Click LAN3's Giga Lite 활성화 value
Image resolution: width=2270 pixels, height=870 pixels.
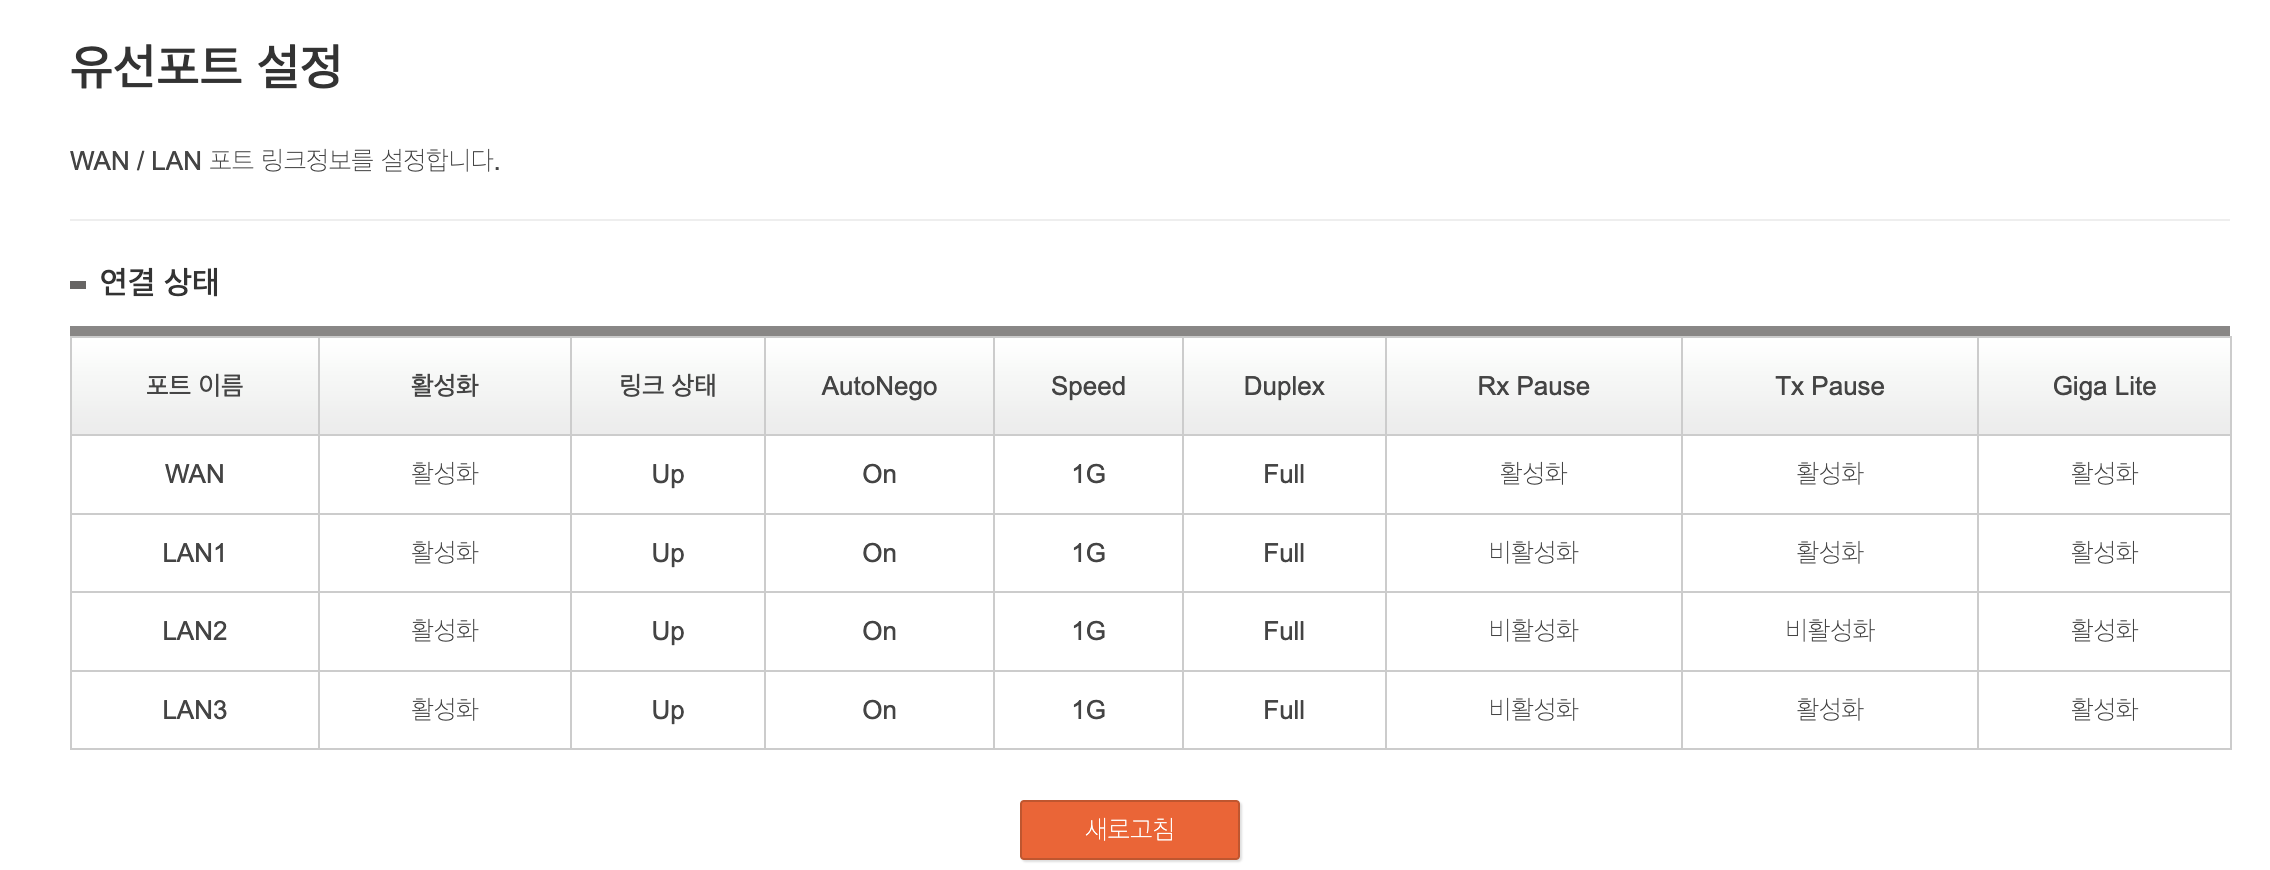pos(2104,710)
